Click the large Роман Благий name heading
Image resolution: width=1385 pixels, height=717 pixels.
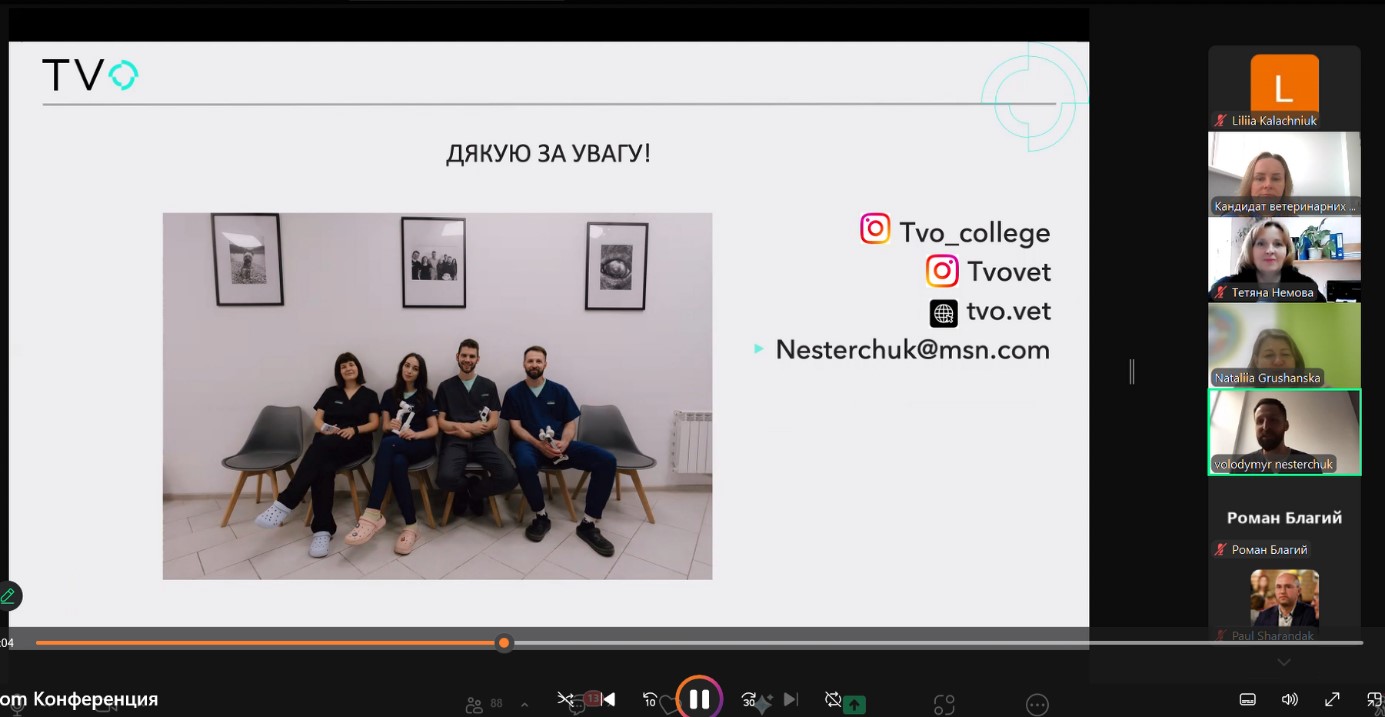(1284, 518)
